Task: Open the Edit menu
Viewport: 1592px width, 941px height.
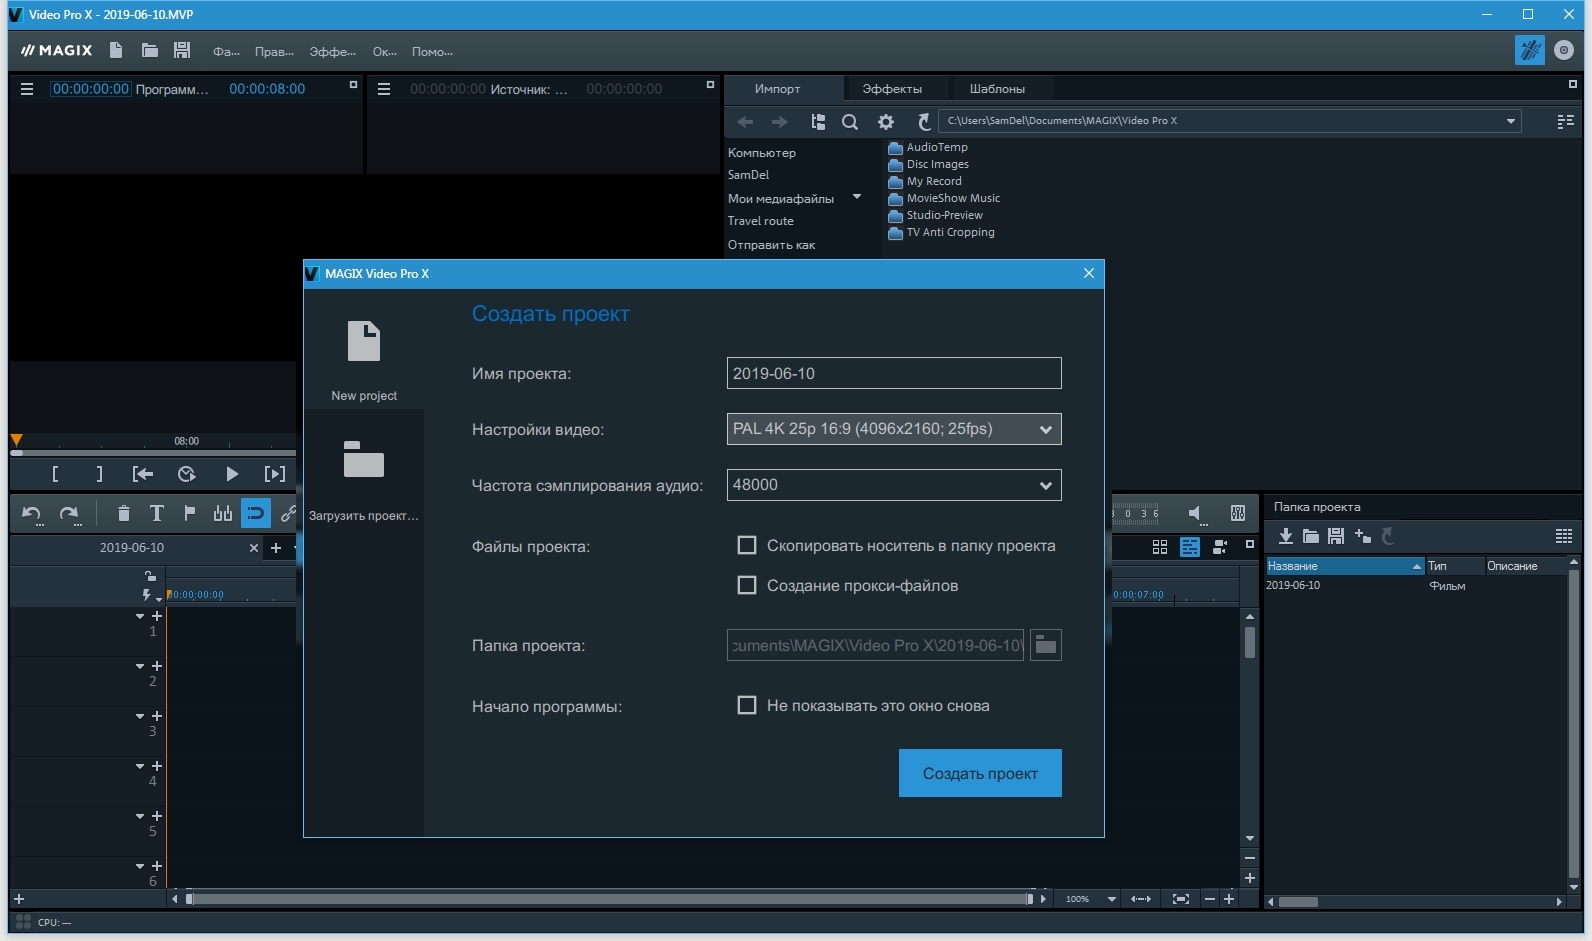Action: pos(274,51)
